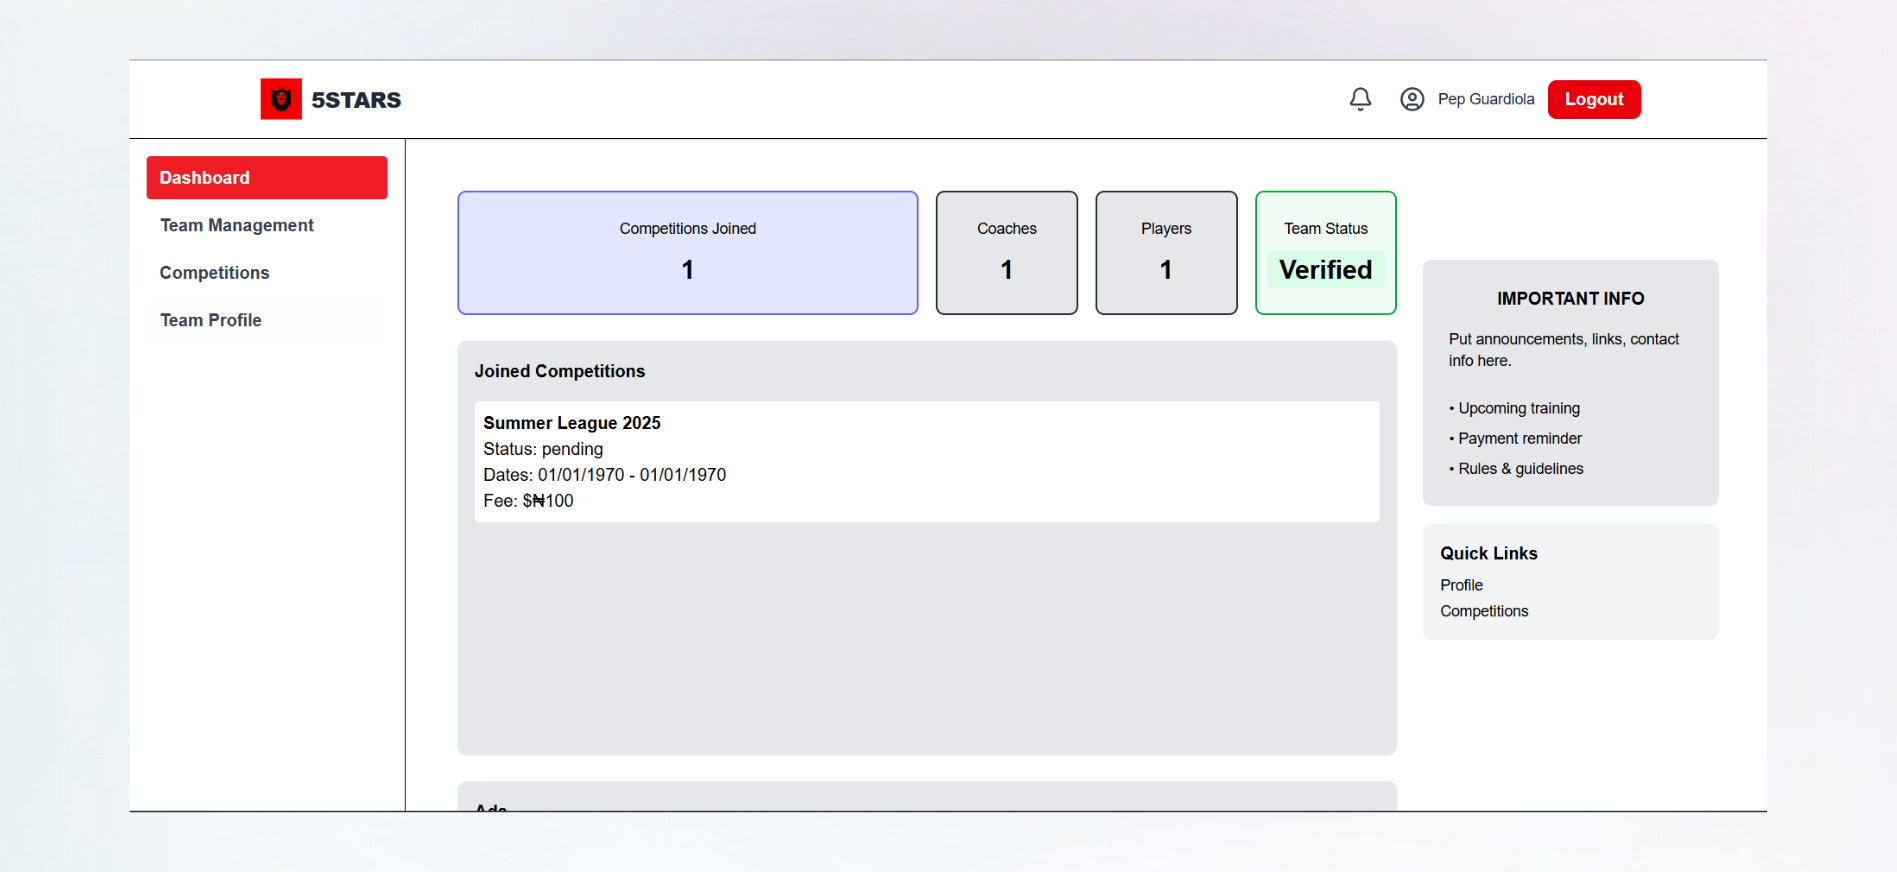Click the 5STARS shield logo icon
The width and height of the screenshot is (1897, 872).
coord(281,99)
